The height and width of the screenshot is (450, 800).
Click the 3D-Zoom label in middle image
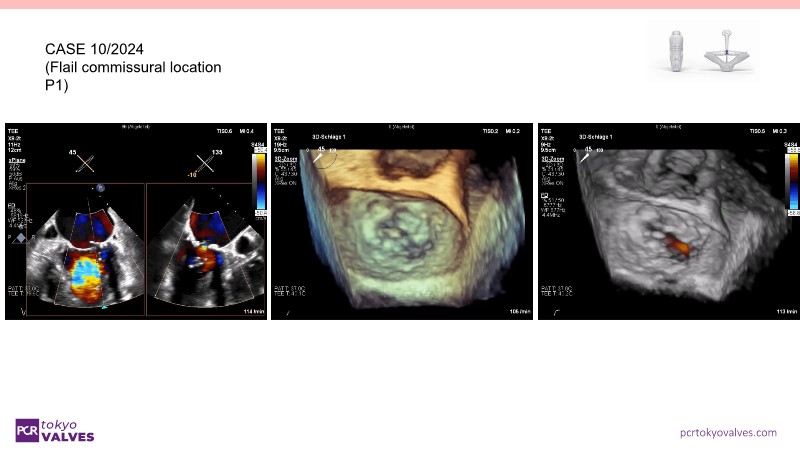(x=284, y=157)
